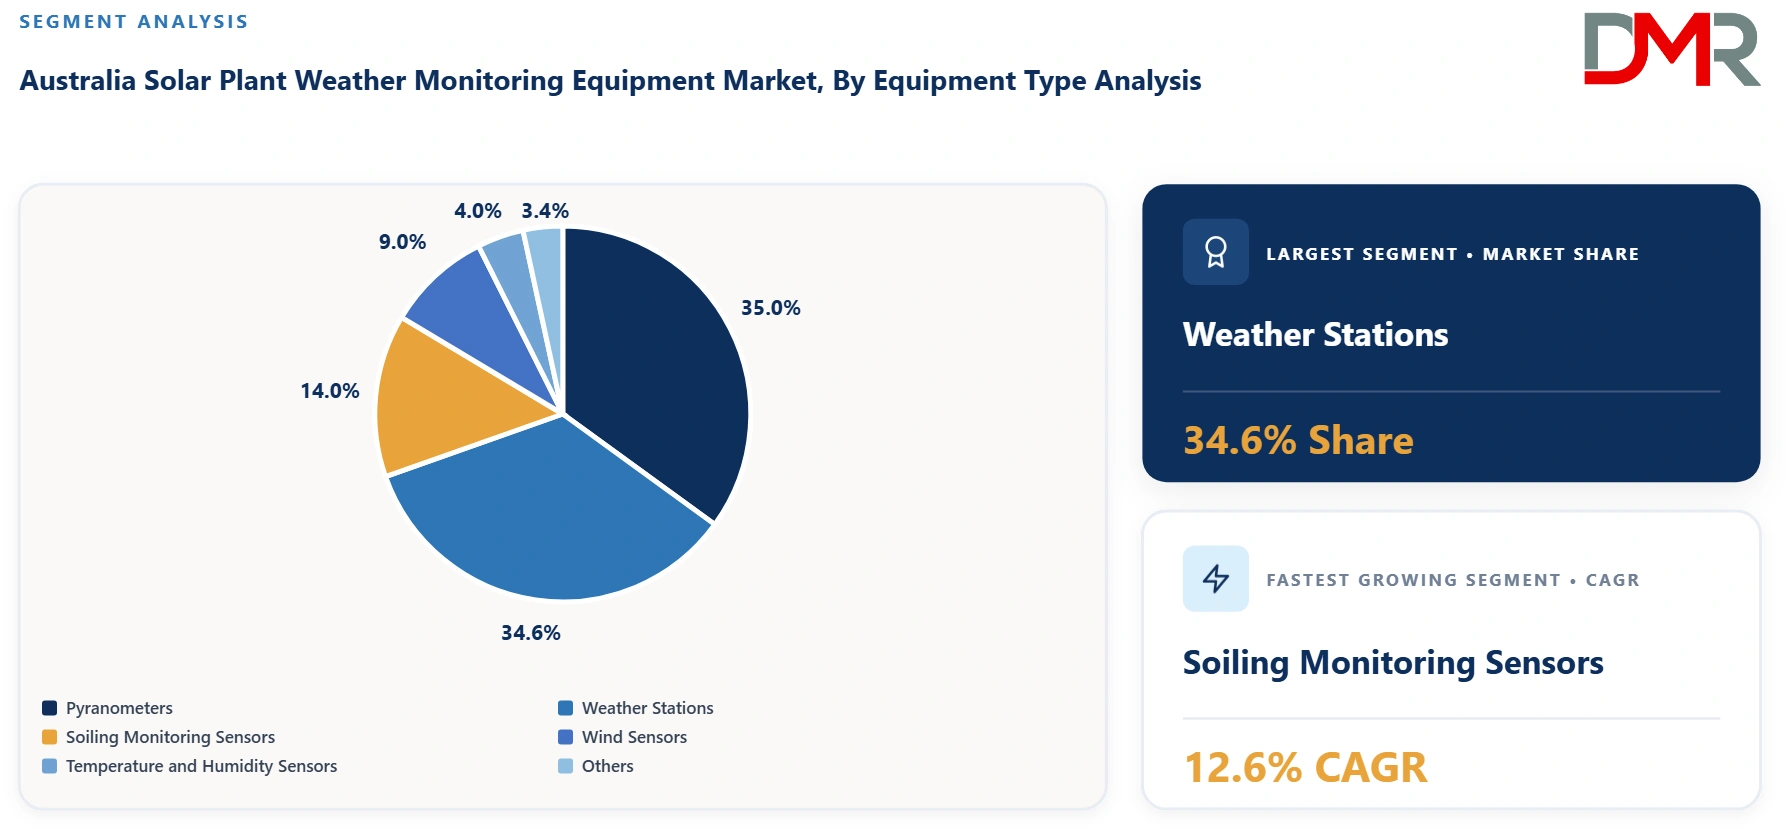Click the 14.0% pie data label
This screenshot has height=831, width=1786.
point(330,391)
